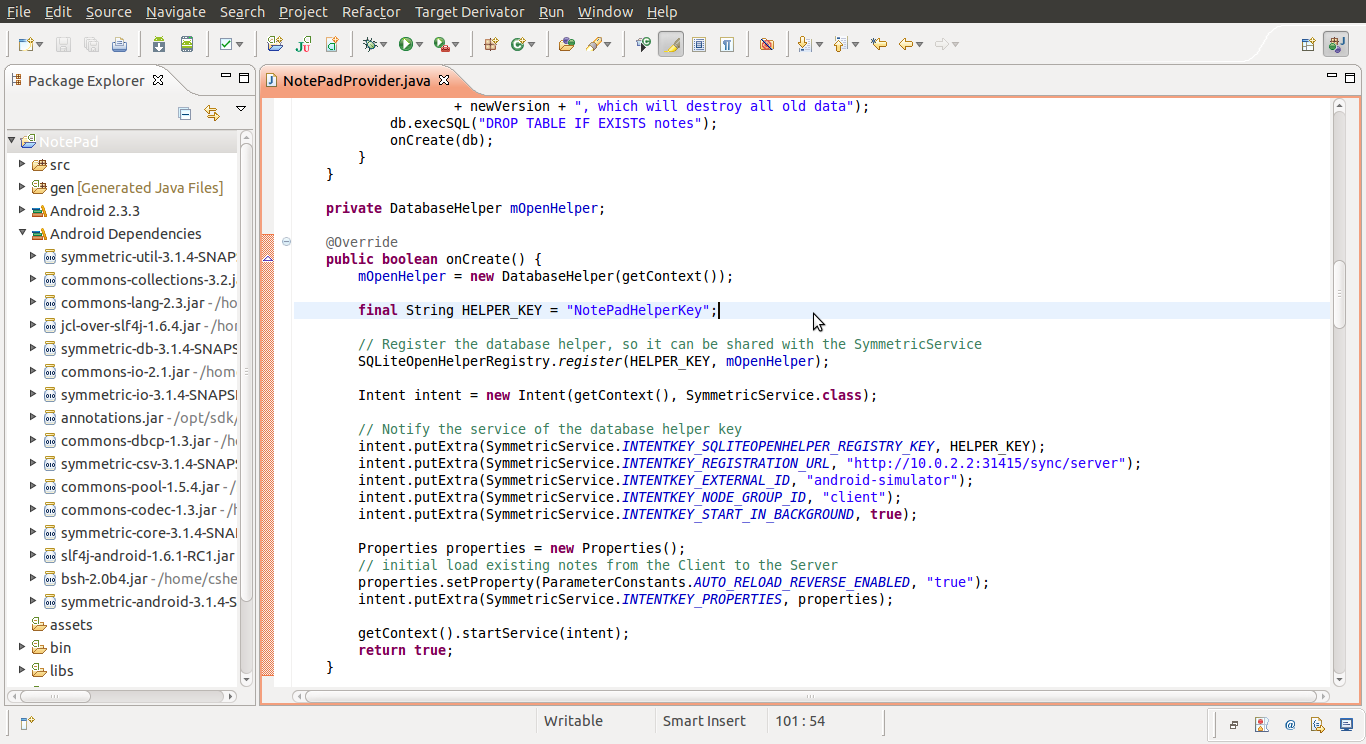Screen dimensions: 1366x744
Task: Click the Last Edit Location icon
Action: pyautogui.click(x=879, y=44)
